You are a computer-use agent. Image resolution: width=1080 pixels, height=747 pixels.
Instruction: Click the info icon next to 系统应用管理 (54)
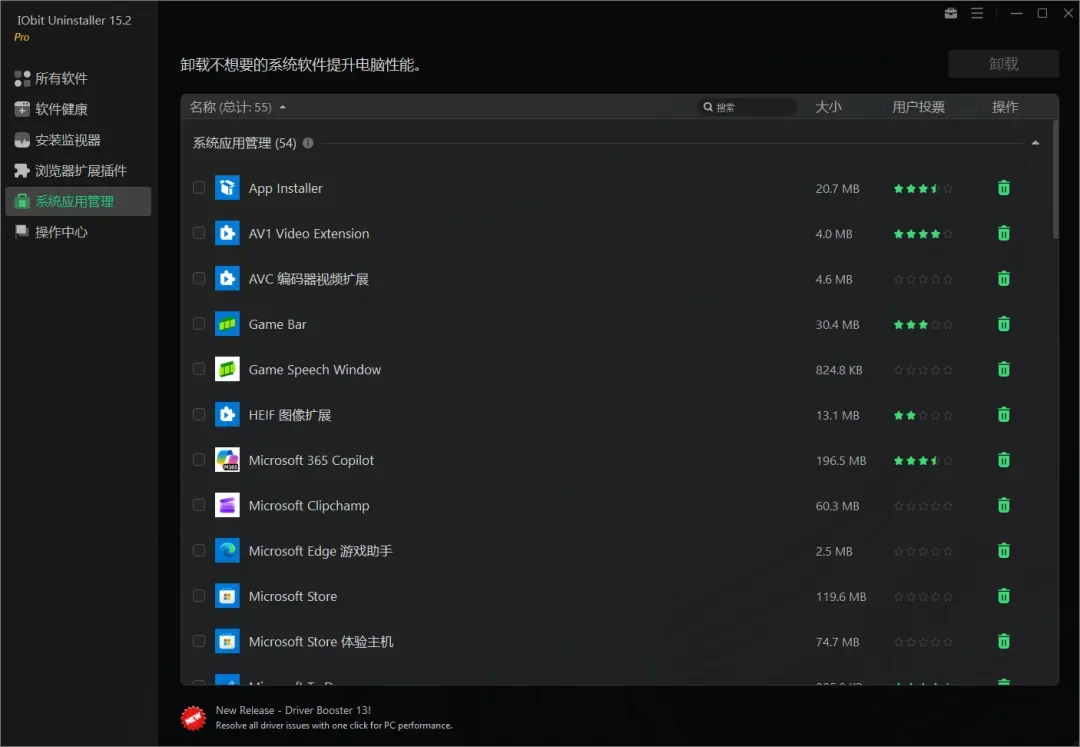pyautogui.click(x=308, y=143)
